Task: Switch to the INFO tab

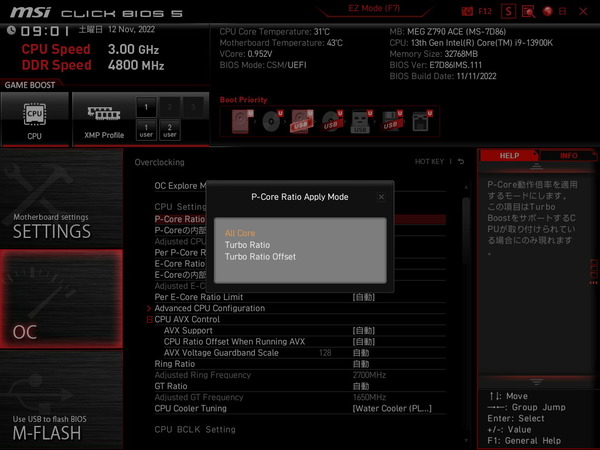Action: click(568, 155)
